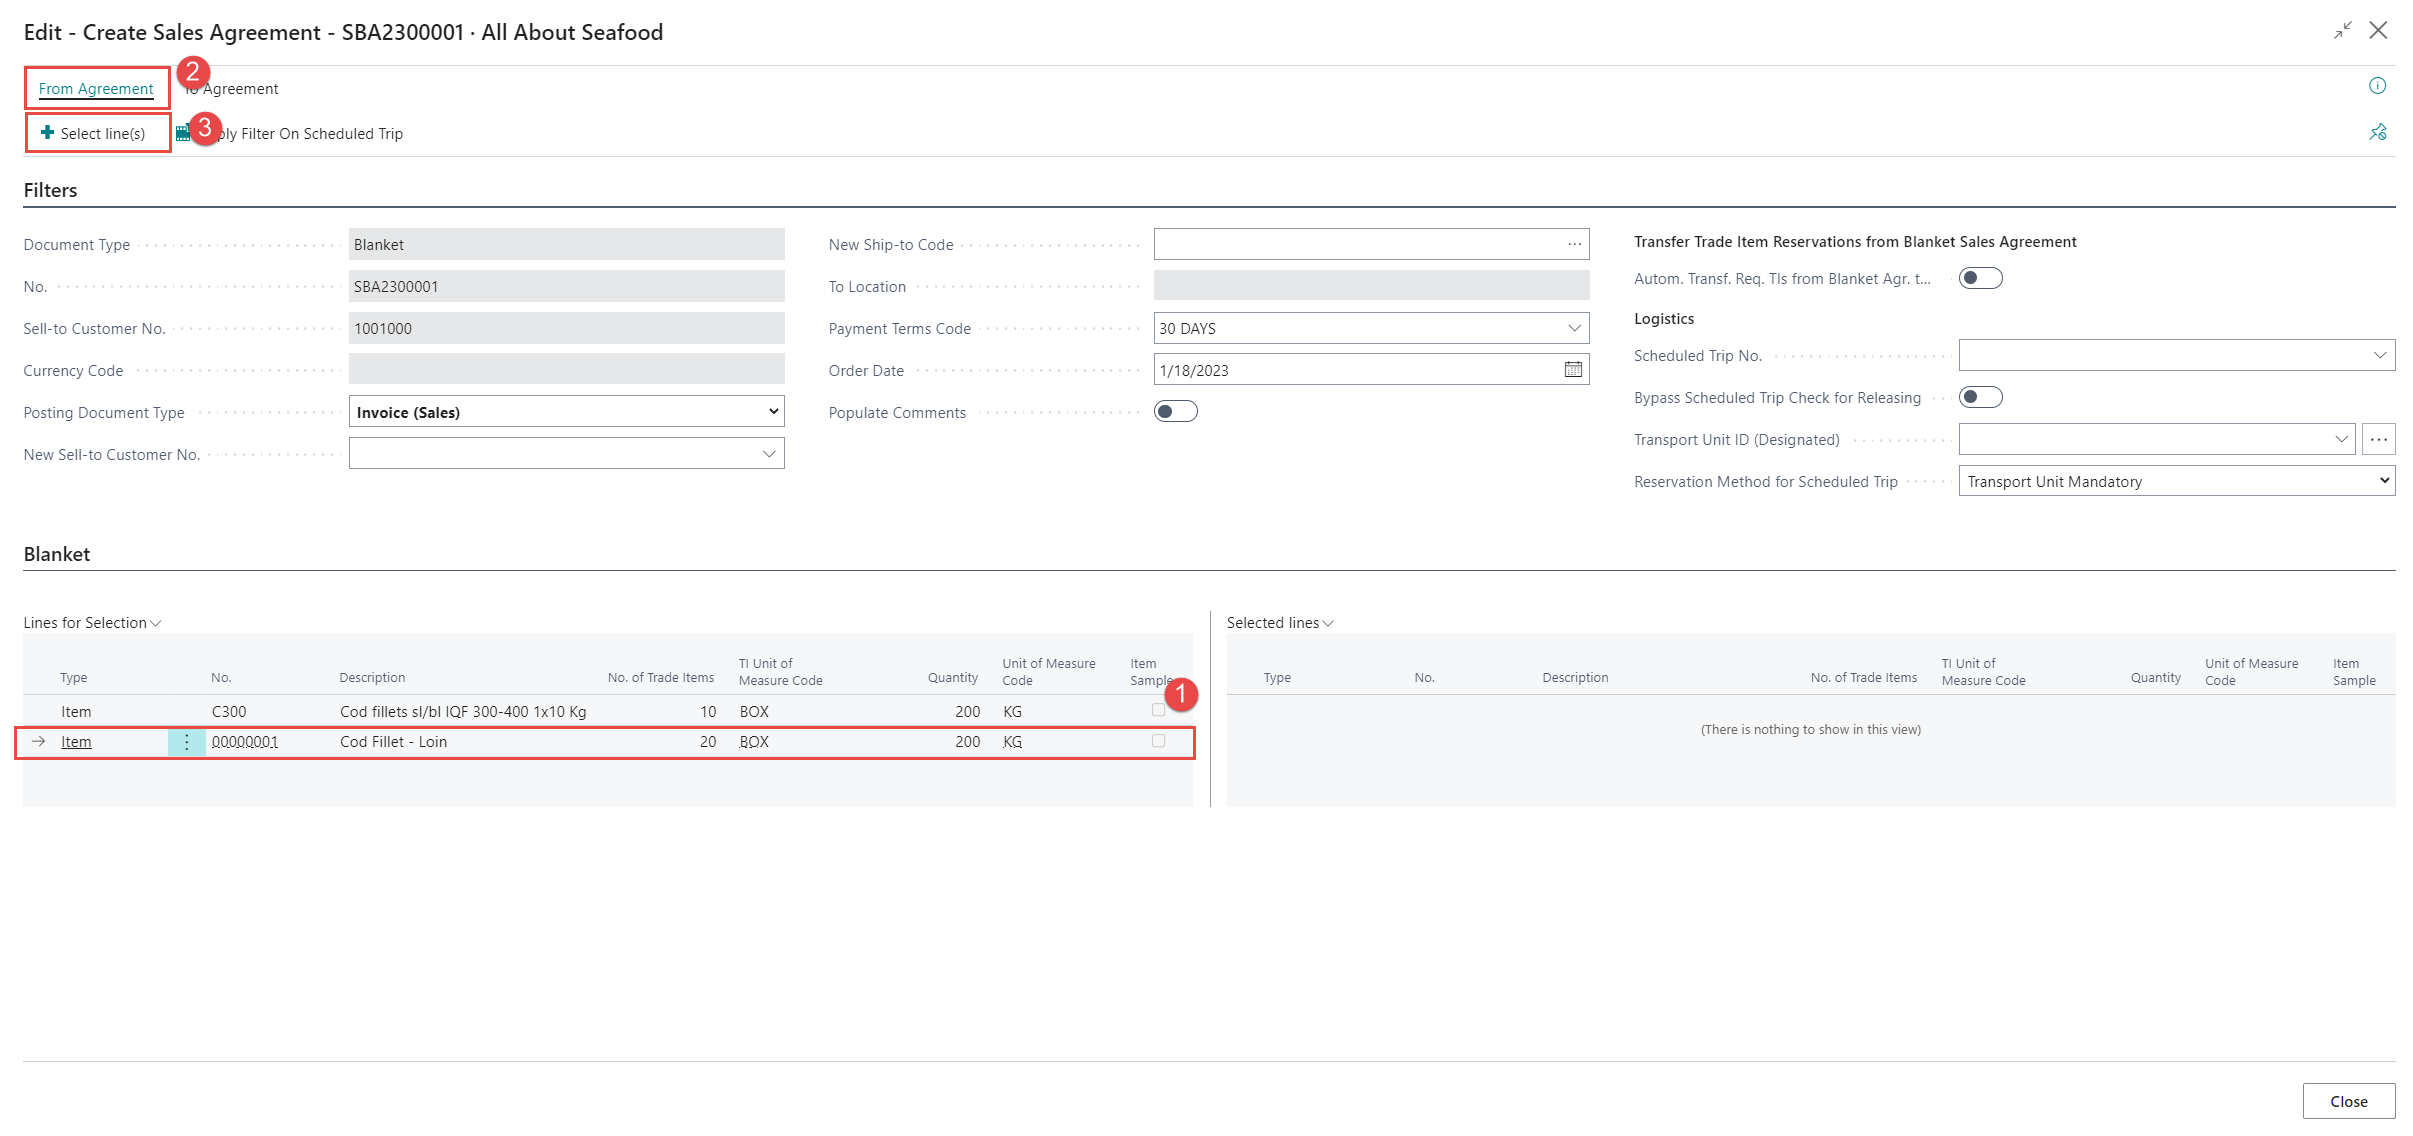Click the 00000001 item number link
The width and height of the screenshot is (2413, 1136).
click(x=245, y=742)
